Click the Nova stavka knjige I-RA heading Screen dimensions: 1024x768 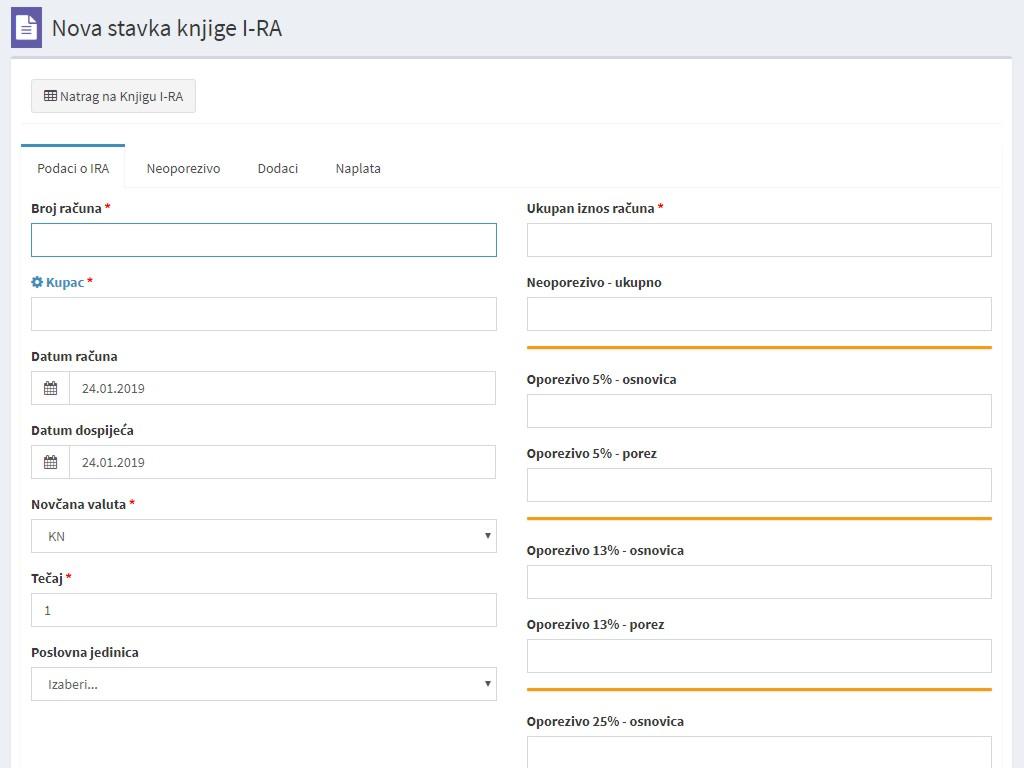tap(167, 28)
